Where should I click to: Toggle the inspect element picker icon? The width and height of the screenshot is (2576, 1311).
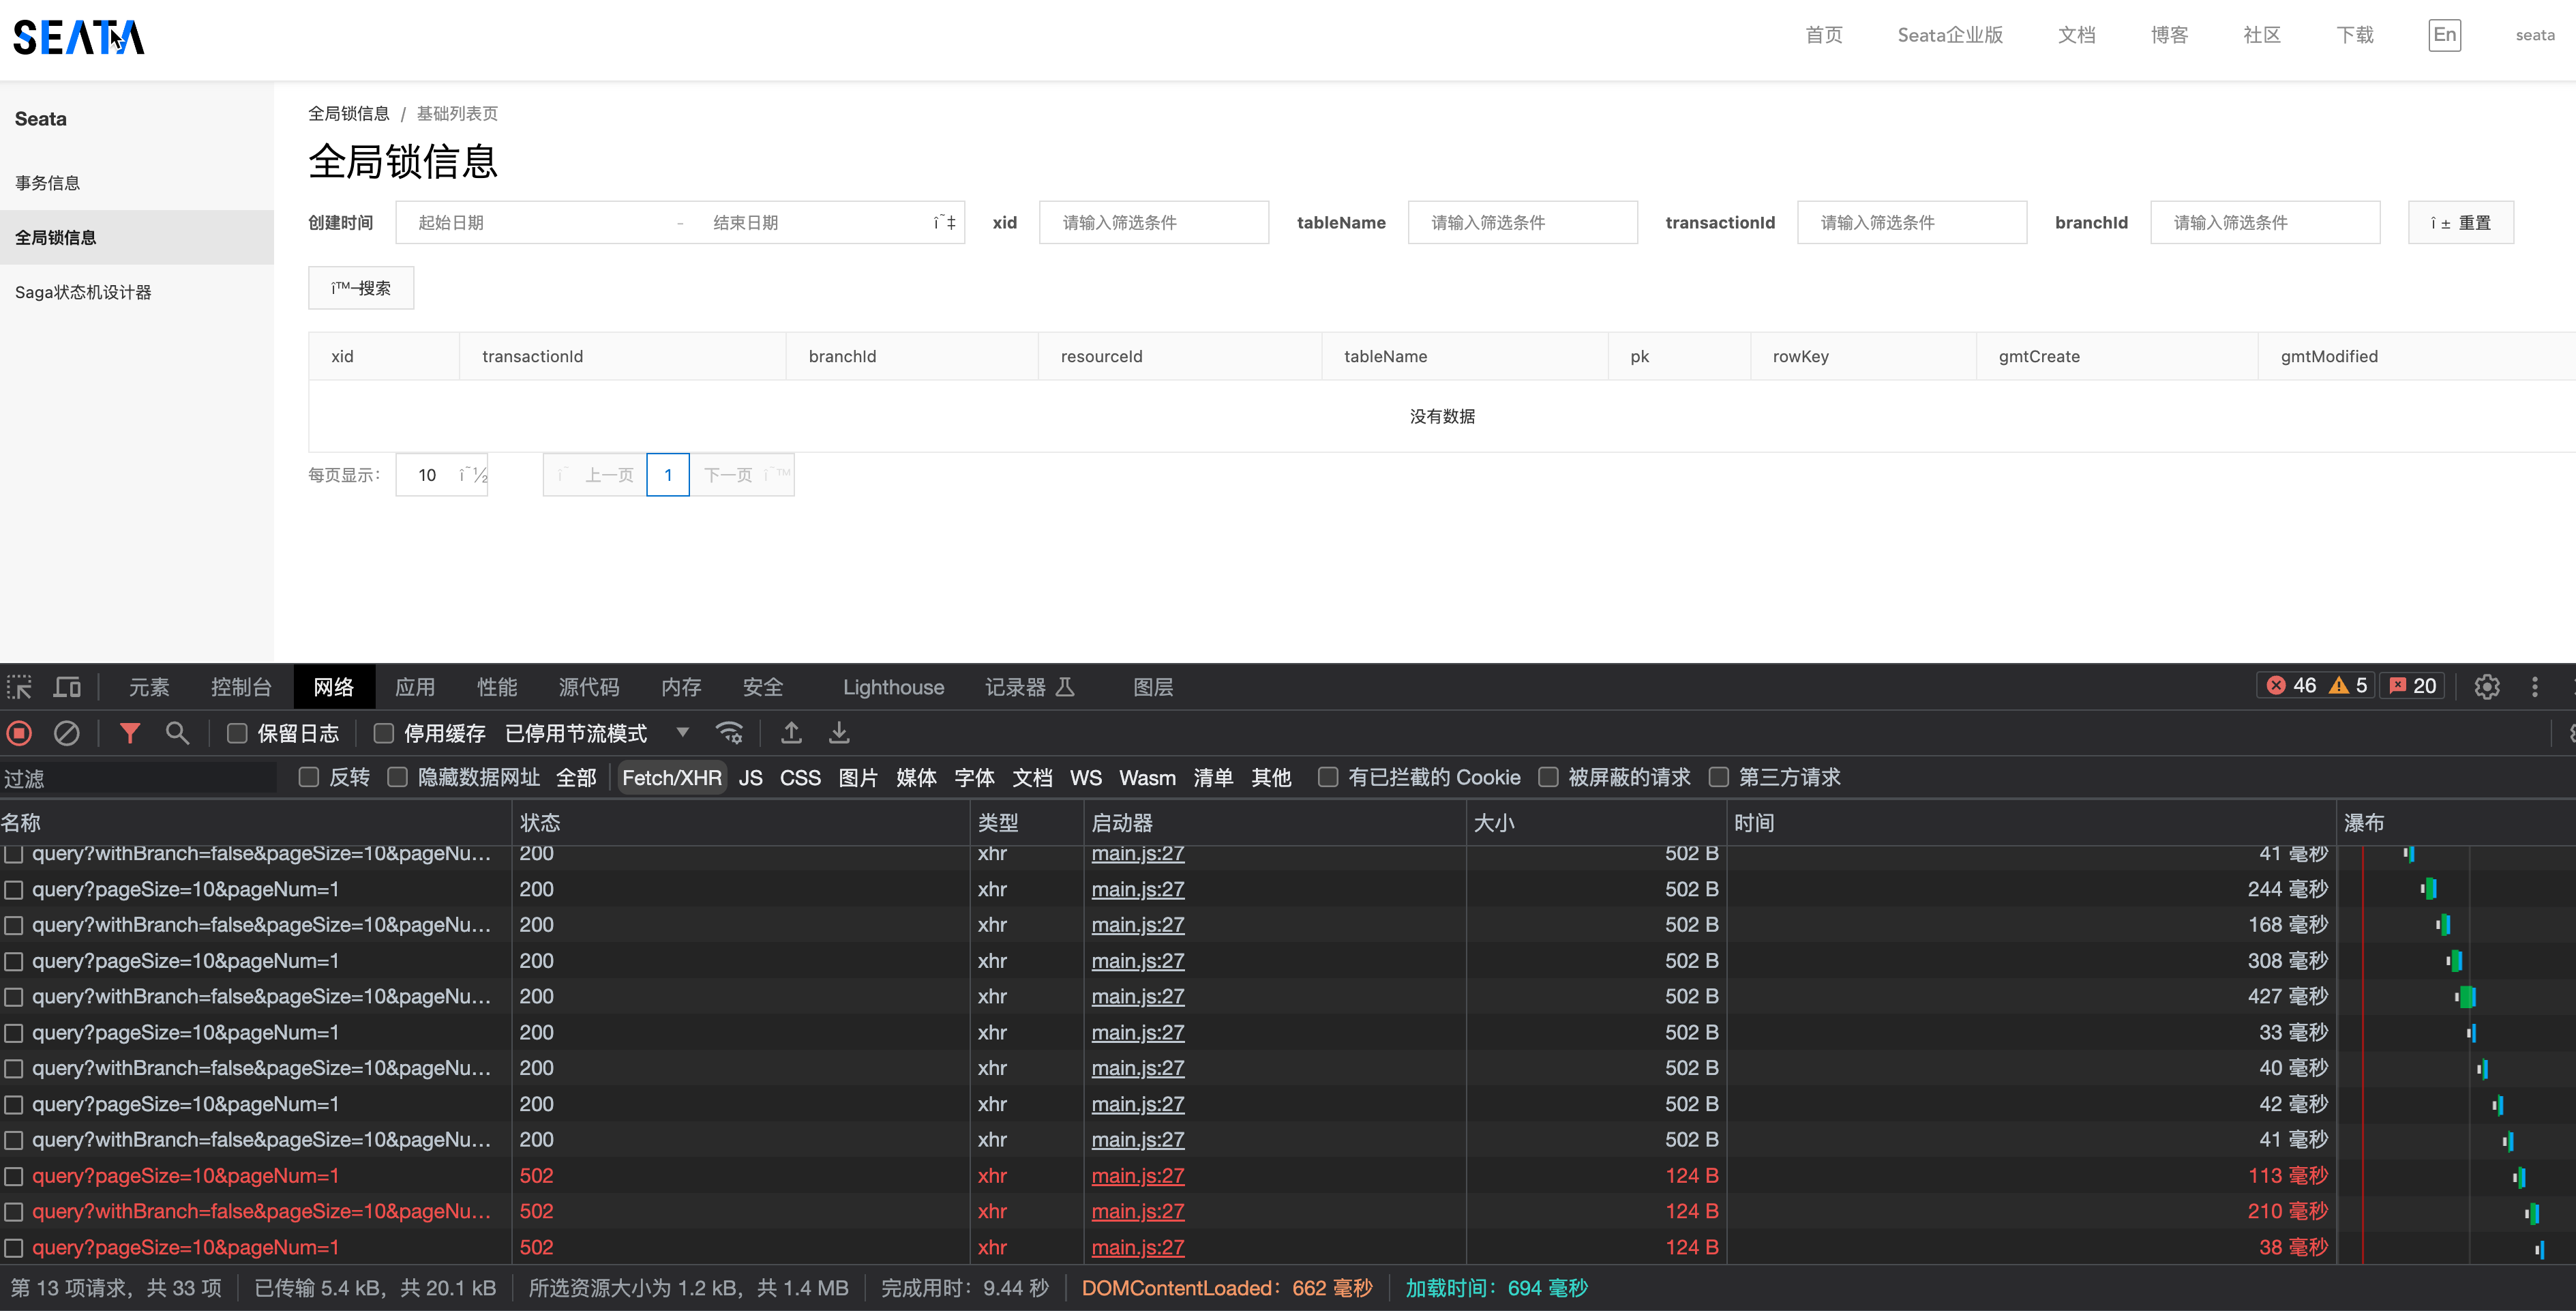pyautogui.click(x=20, y=687)
